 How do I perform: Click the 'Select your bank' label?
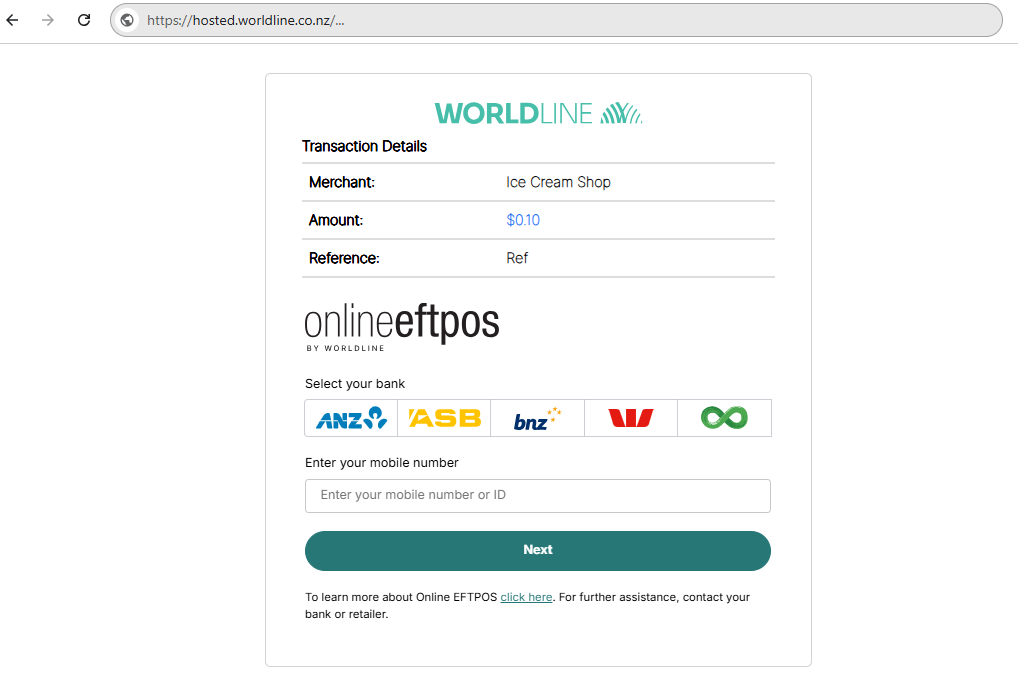pos(354,384)
